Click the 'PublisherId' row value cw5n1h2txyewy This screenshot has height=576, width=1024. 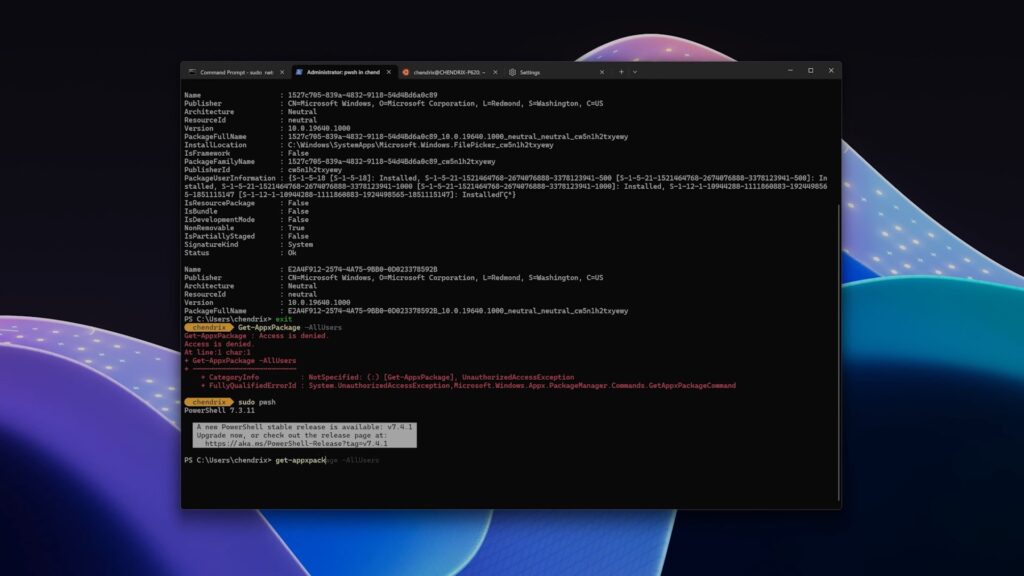(x=315, y=170)
